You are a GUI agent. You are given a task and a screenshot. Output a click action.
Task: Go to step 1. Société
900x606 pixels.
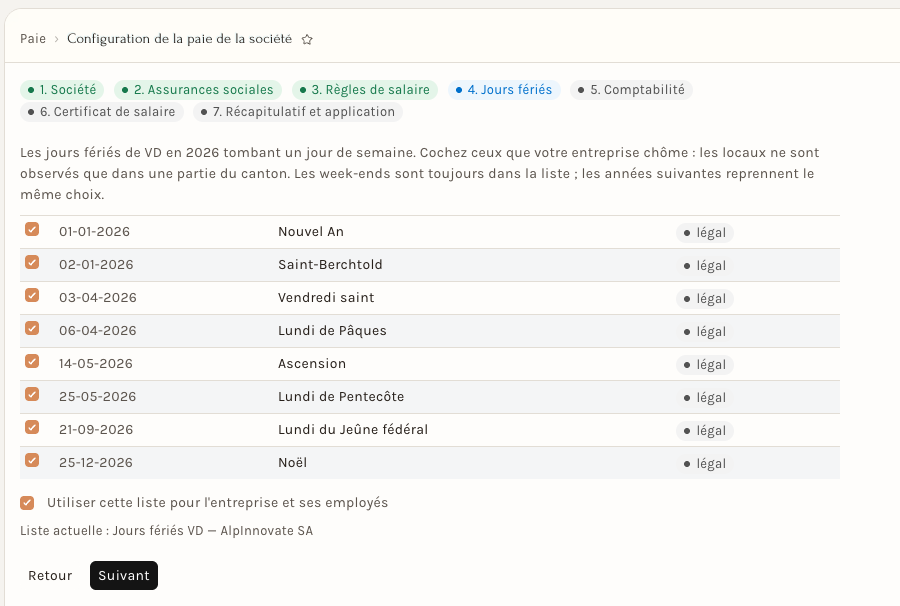pos(62,90)
